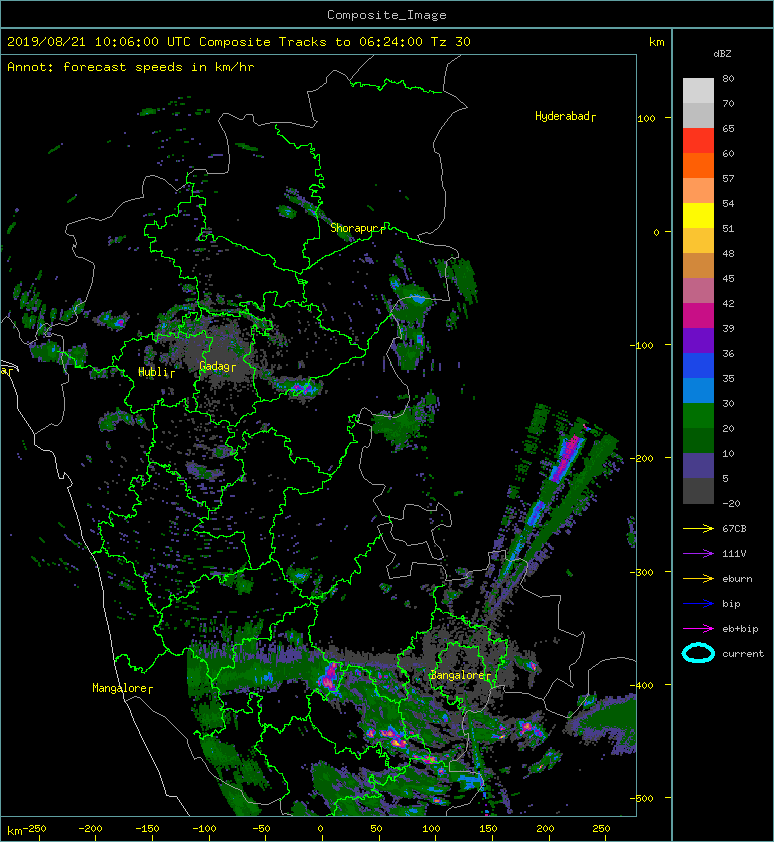Click the 2019/08/21 10:06:00 UTC timestamp
This screenshot has height=842, width=774.
click(99, 42)
